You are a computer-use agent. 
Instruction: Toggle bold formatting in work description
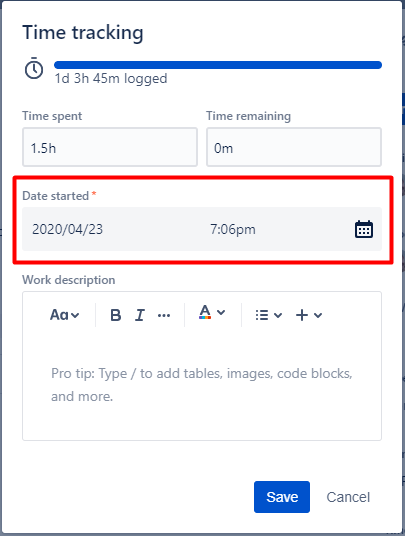click(116, 315)
